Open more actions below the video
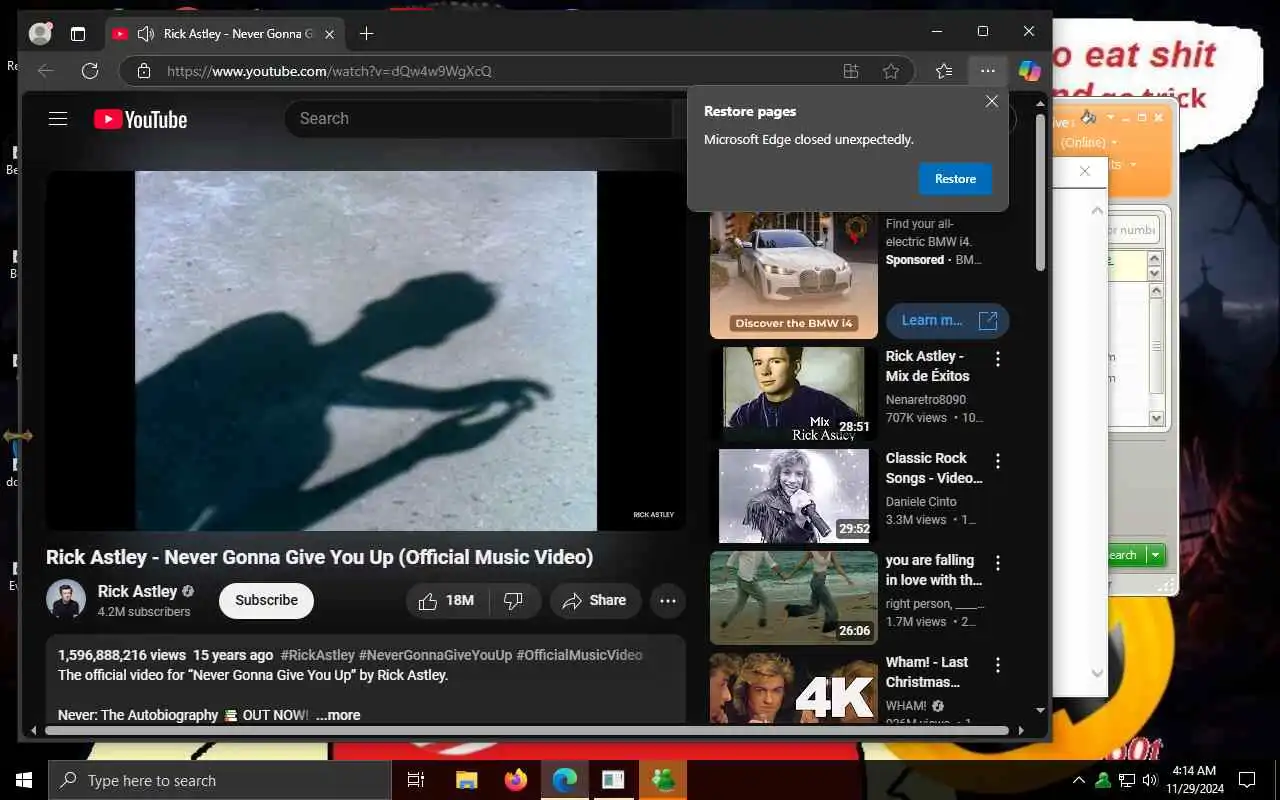1280x800 pixels. 668,601
